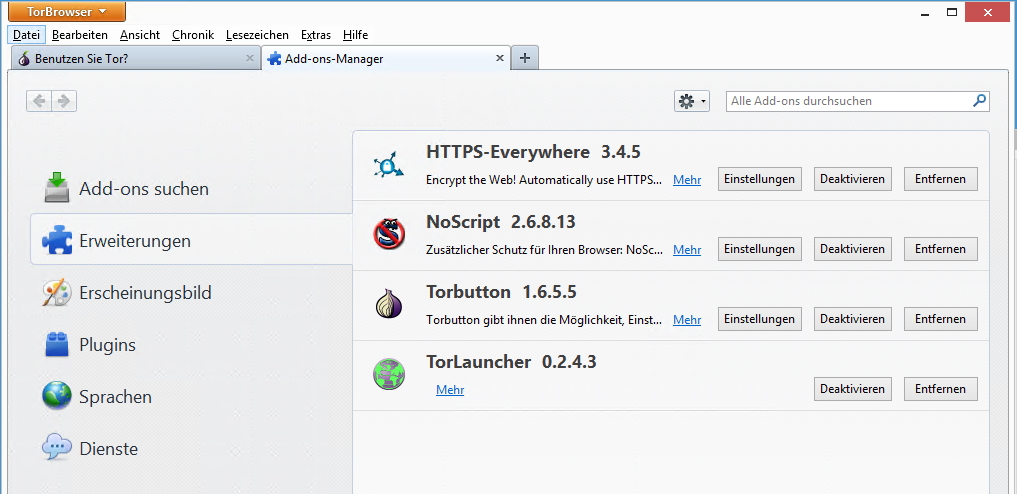Viewport: 1017px width, 494px height.
Task: Click Deaktivieren for HTTPS-Everywhere
Action: 853,179
